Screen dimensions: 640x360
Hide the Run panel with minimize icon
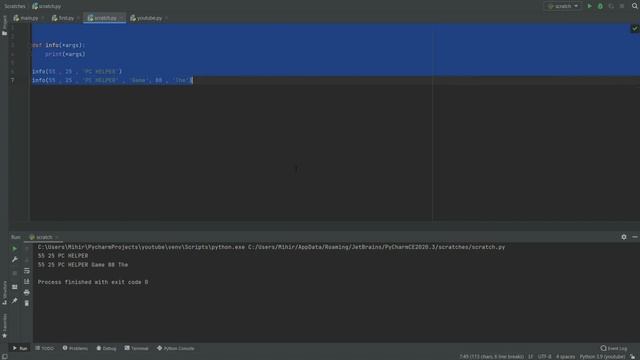pyautogui.click(x=635, y=237)
